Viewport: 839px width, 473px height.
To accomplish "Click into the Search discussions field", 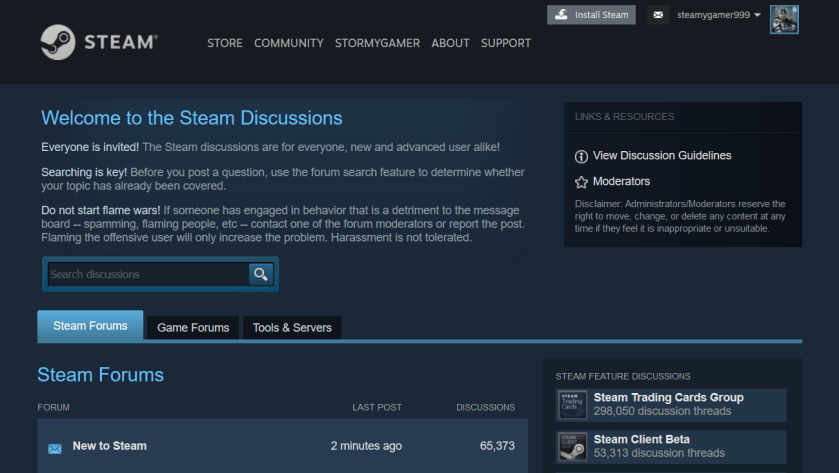I will [147, 274].
